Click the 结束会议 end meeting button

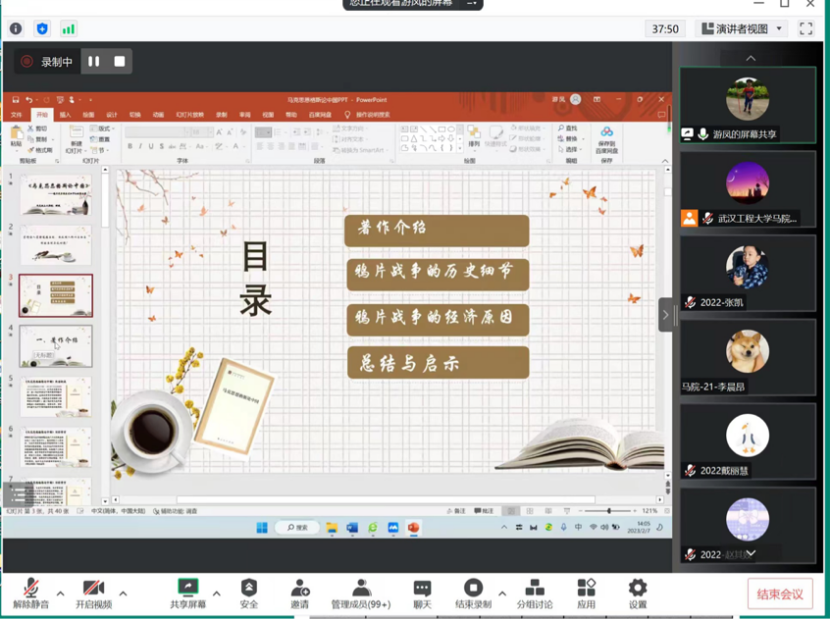point(779,594)
